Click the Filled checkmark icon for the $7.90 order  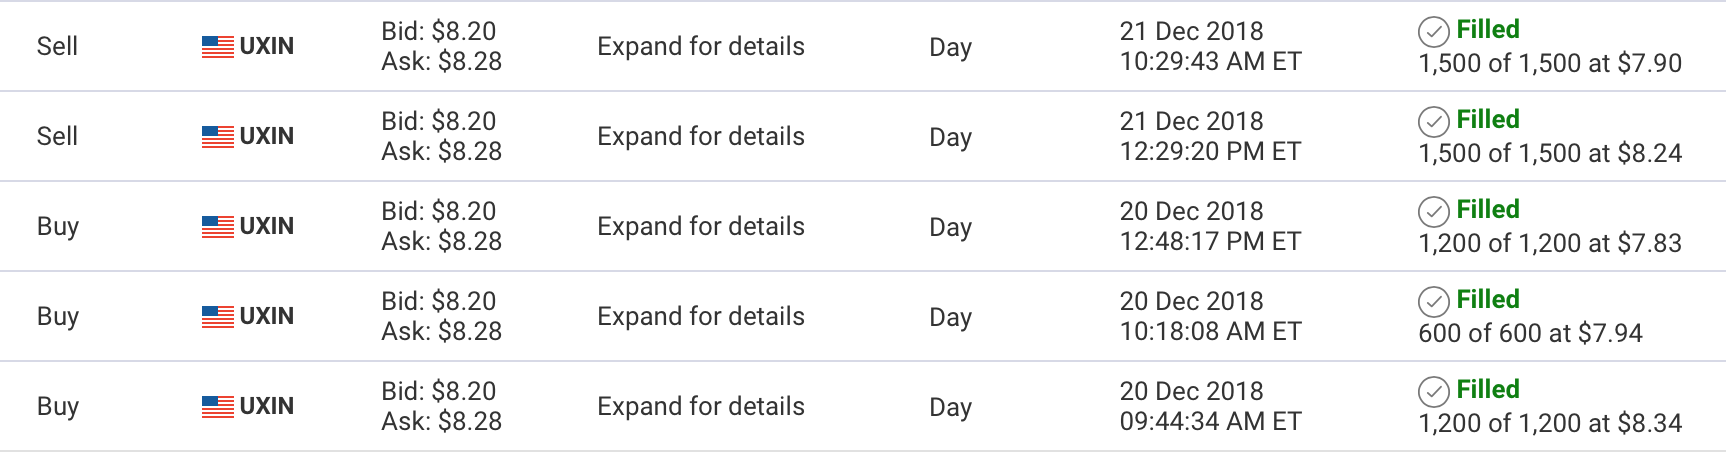pyautogui.click(x=1434, y=33)
